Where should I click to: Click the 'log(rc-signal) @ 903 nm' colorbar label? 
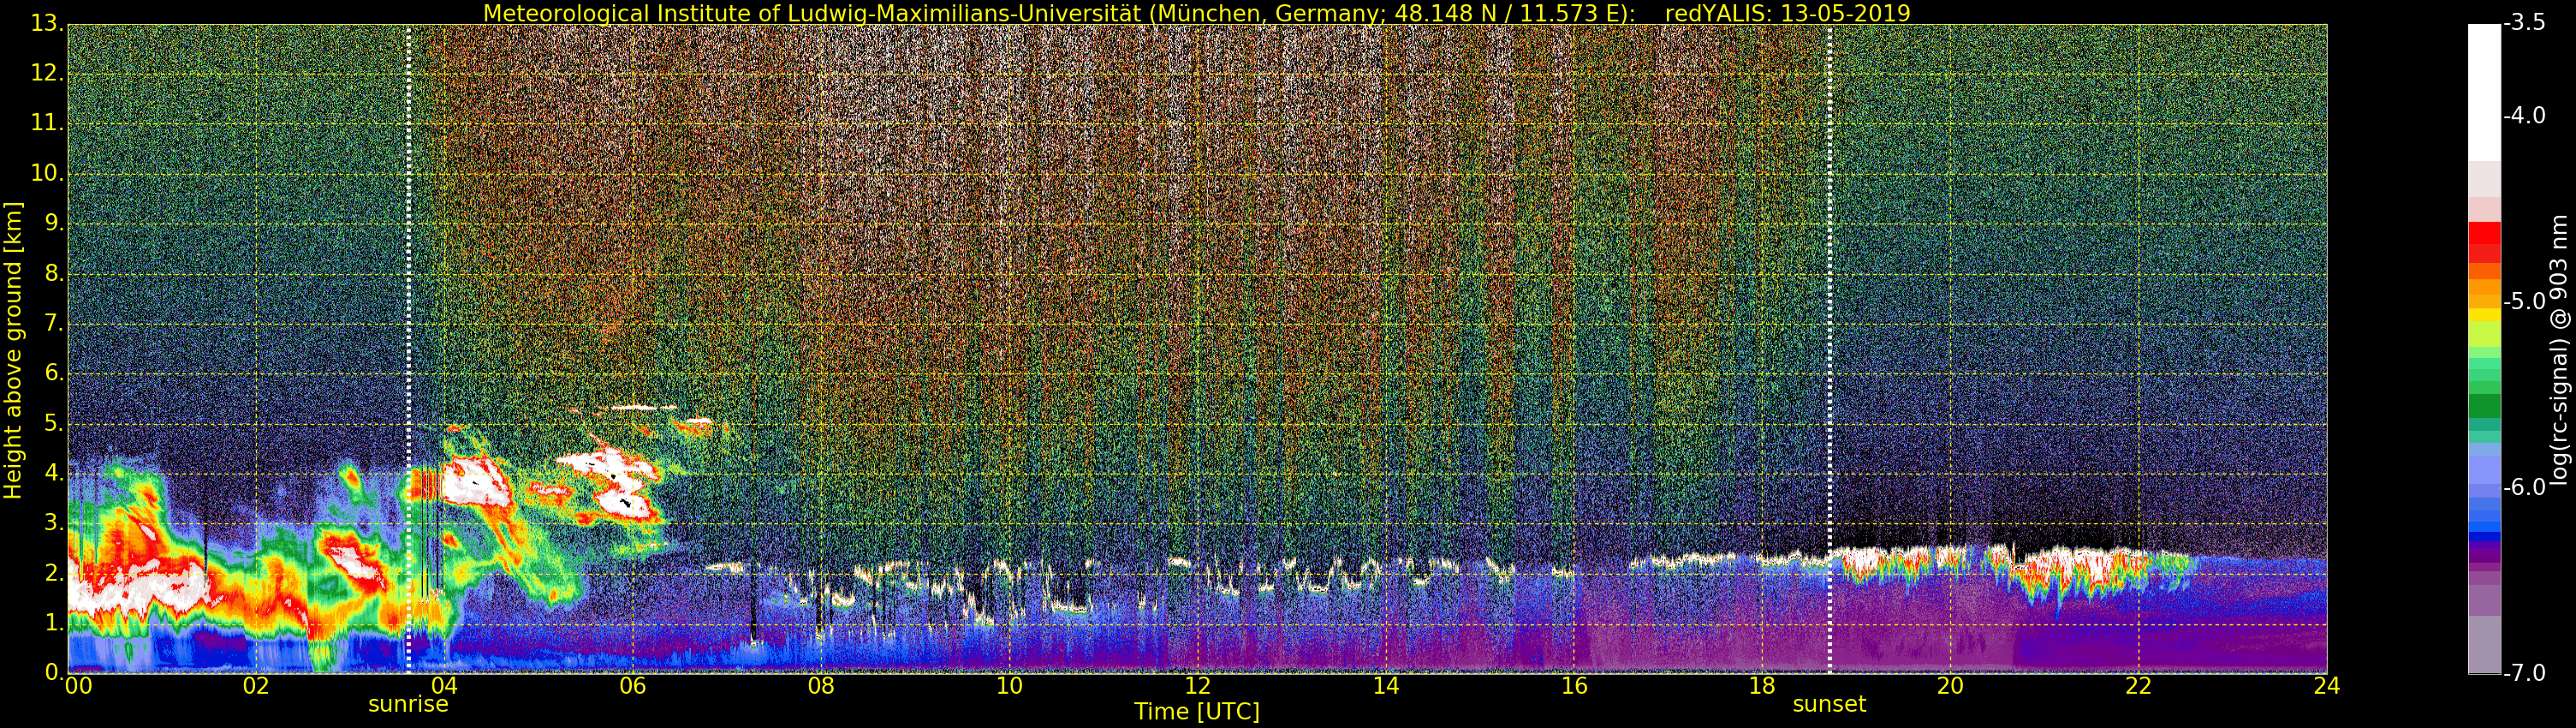(x=2559, y=350)
